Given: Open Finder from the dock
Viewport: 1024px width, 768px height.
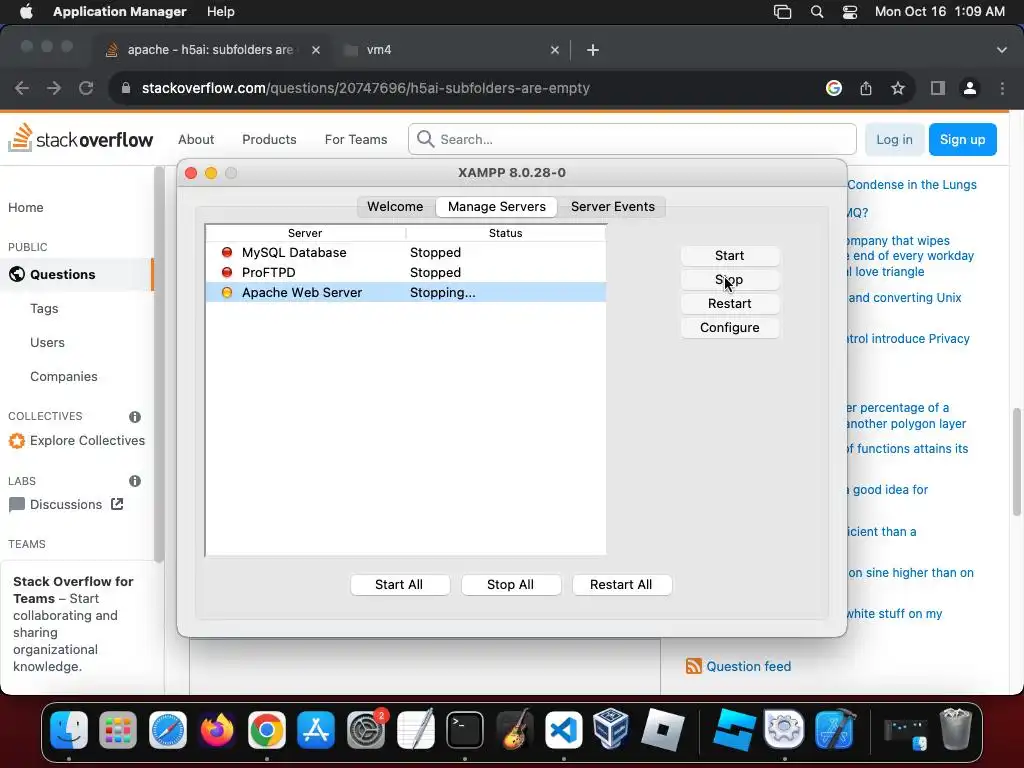Looking at the screenshot, I should point(69,729).
